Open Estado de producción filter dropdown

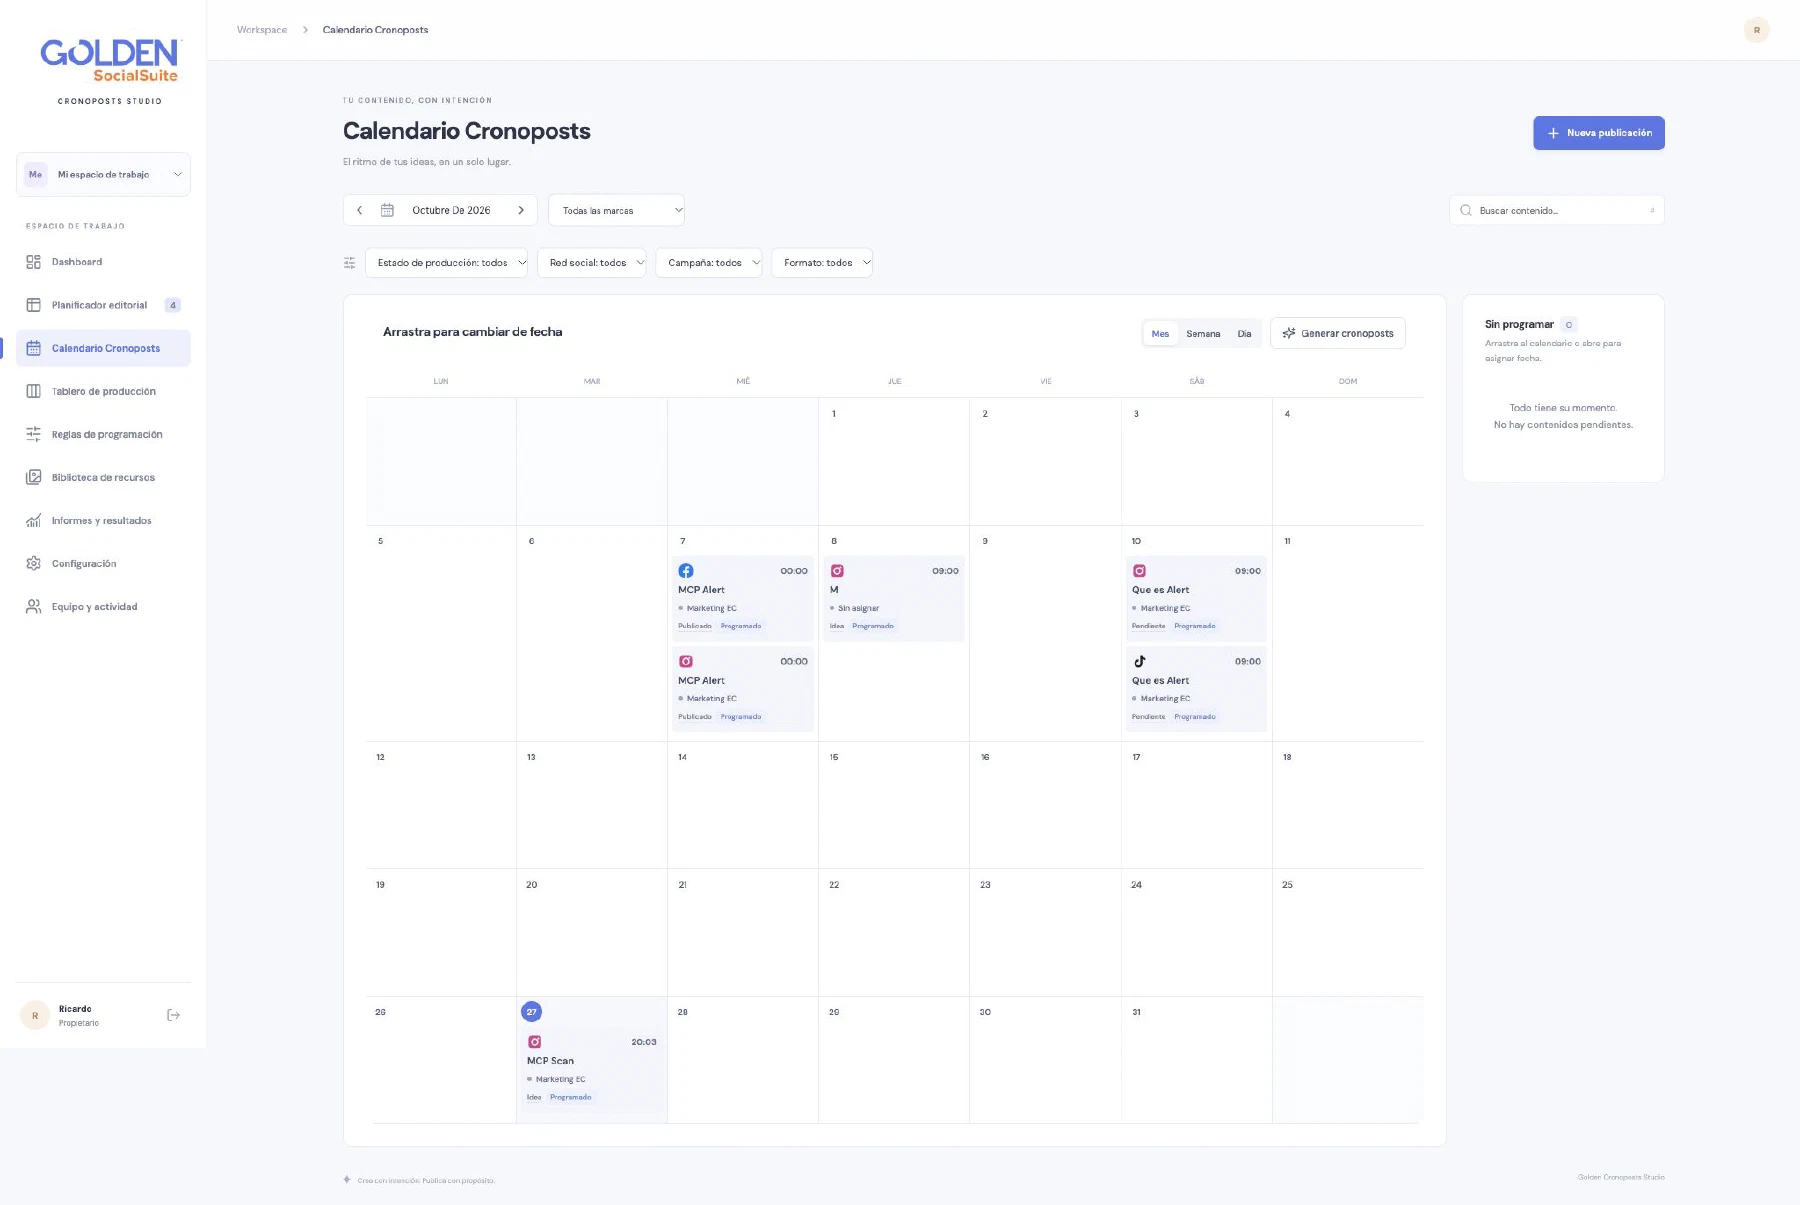click(446, 263)
